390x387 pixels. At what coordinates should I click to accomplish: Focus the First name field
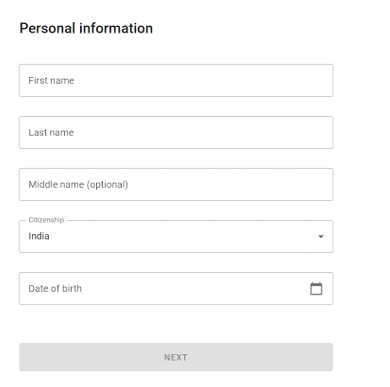point(176,81)
